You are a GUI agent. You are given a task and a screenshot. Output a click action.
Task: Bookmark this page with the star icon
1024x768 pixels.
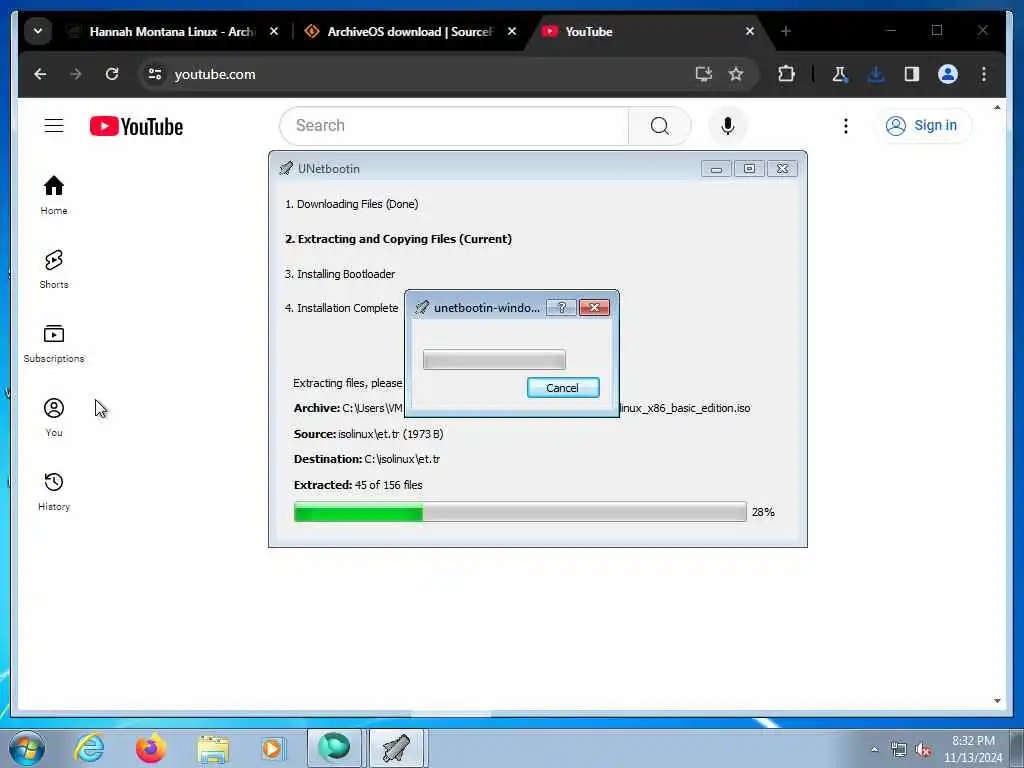coord(736,74)
